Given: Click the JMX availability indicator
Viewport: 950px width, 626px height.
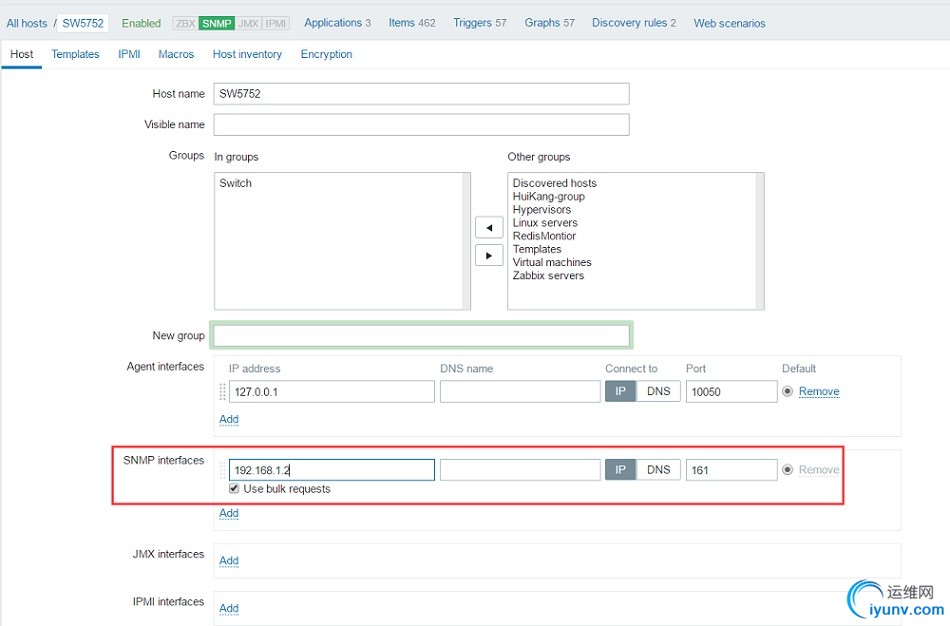Looking at the screenshot, I should (x=248, y=24).
